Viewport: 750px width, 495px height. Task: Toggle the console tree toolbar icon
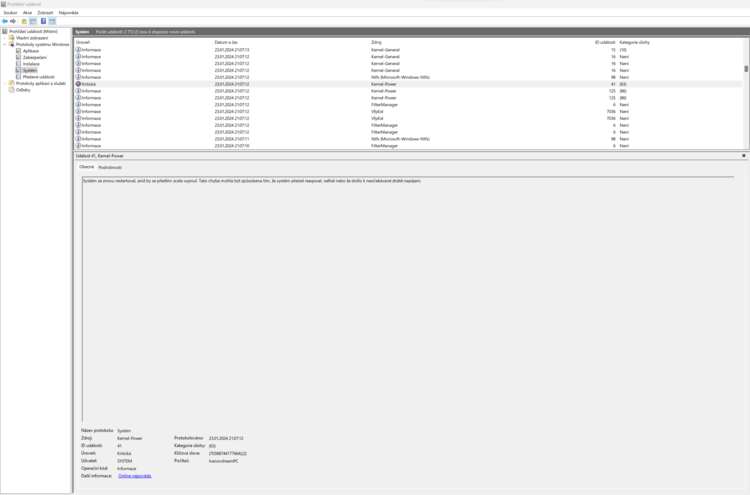33,21
